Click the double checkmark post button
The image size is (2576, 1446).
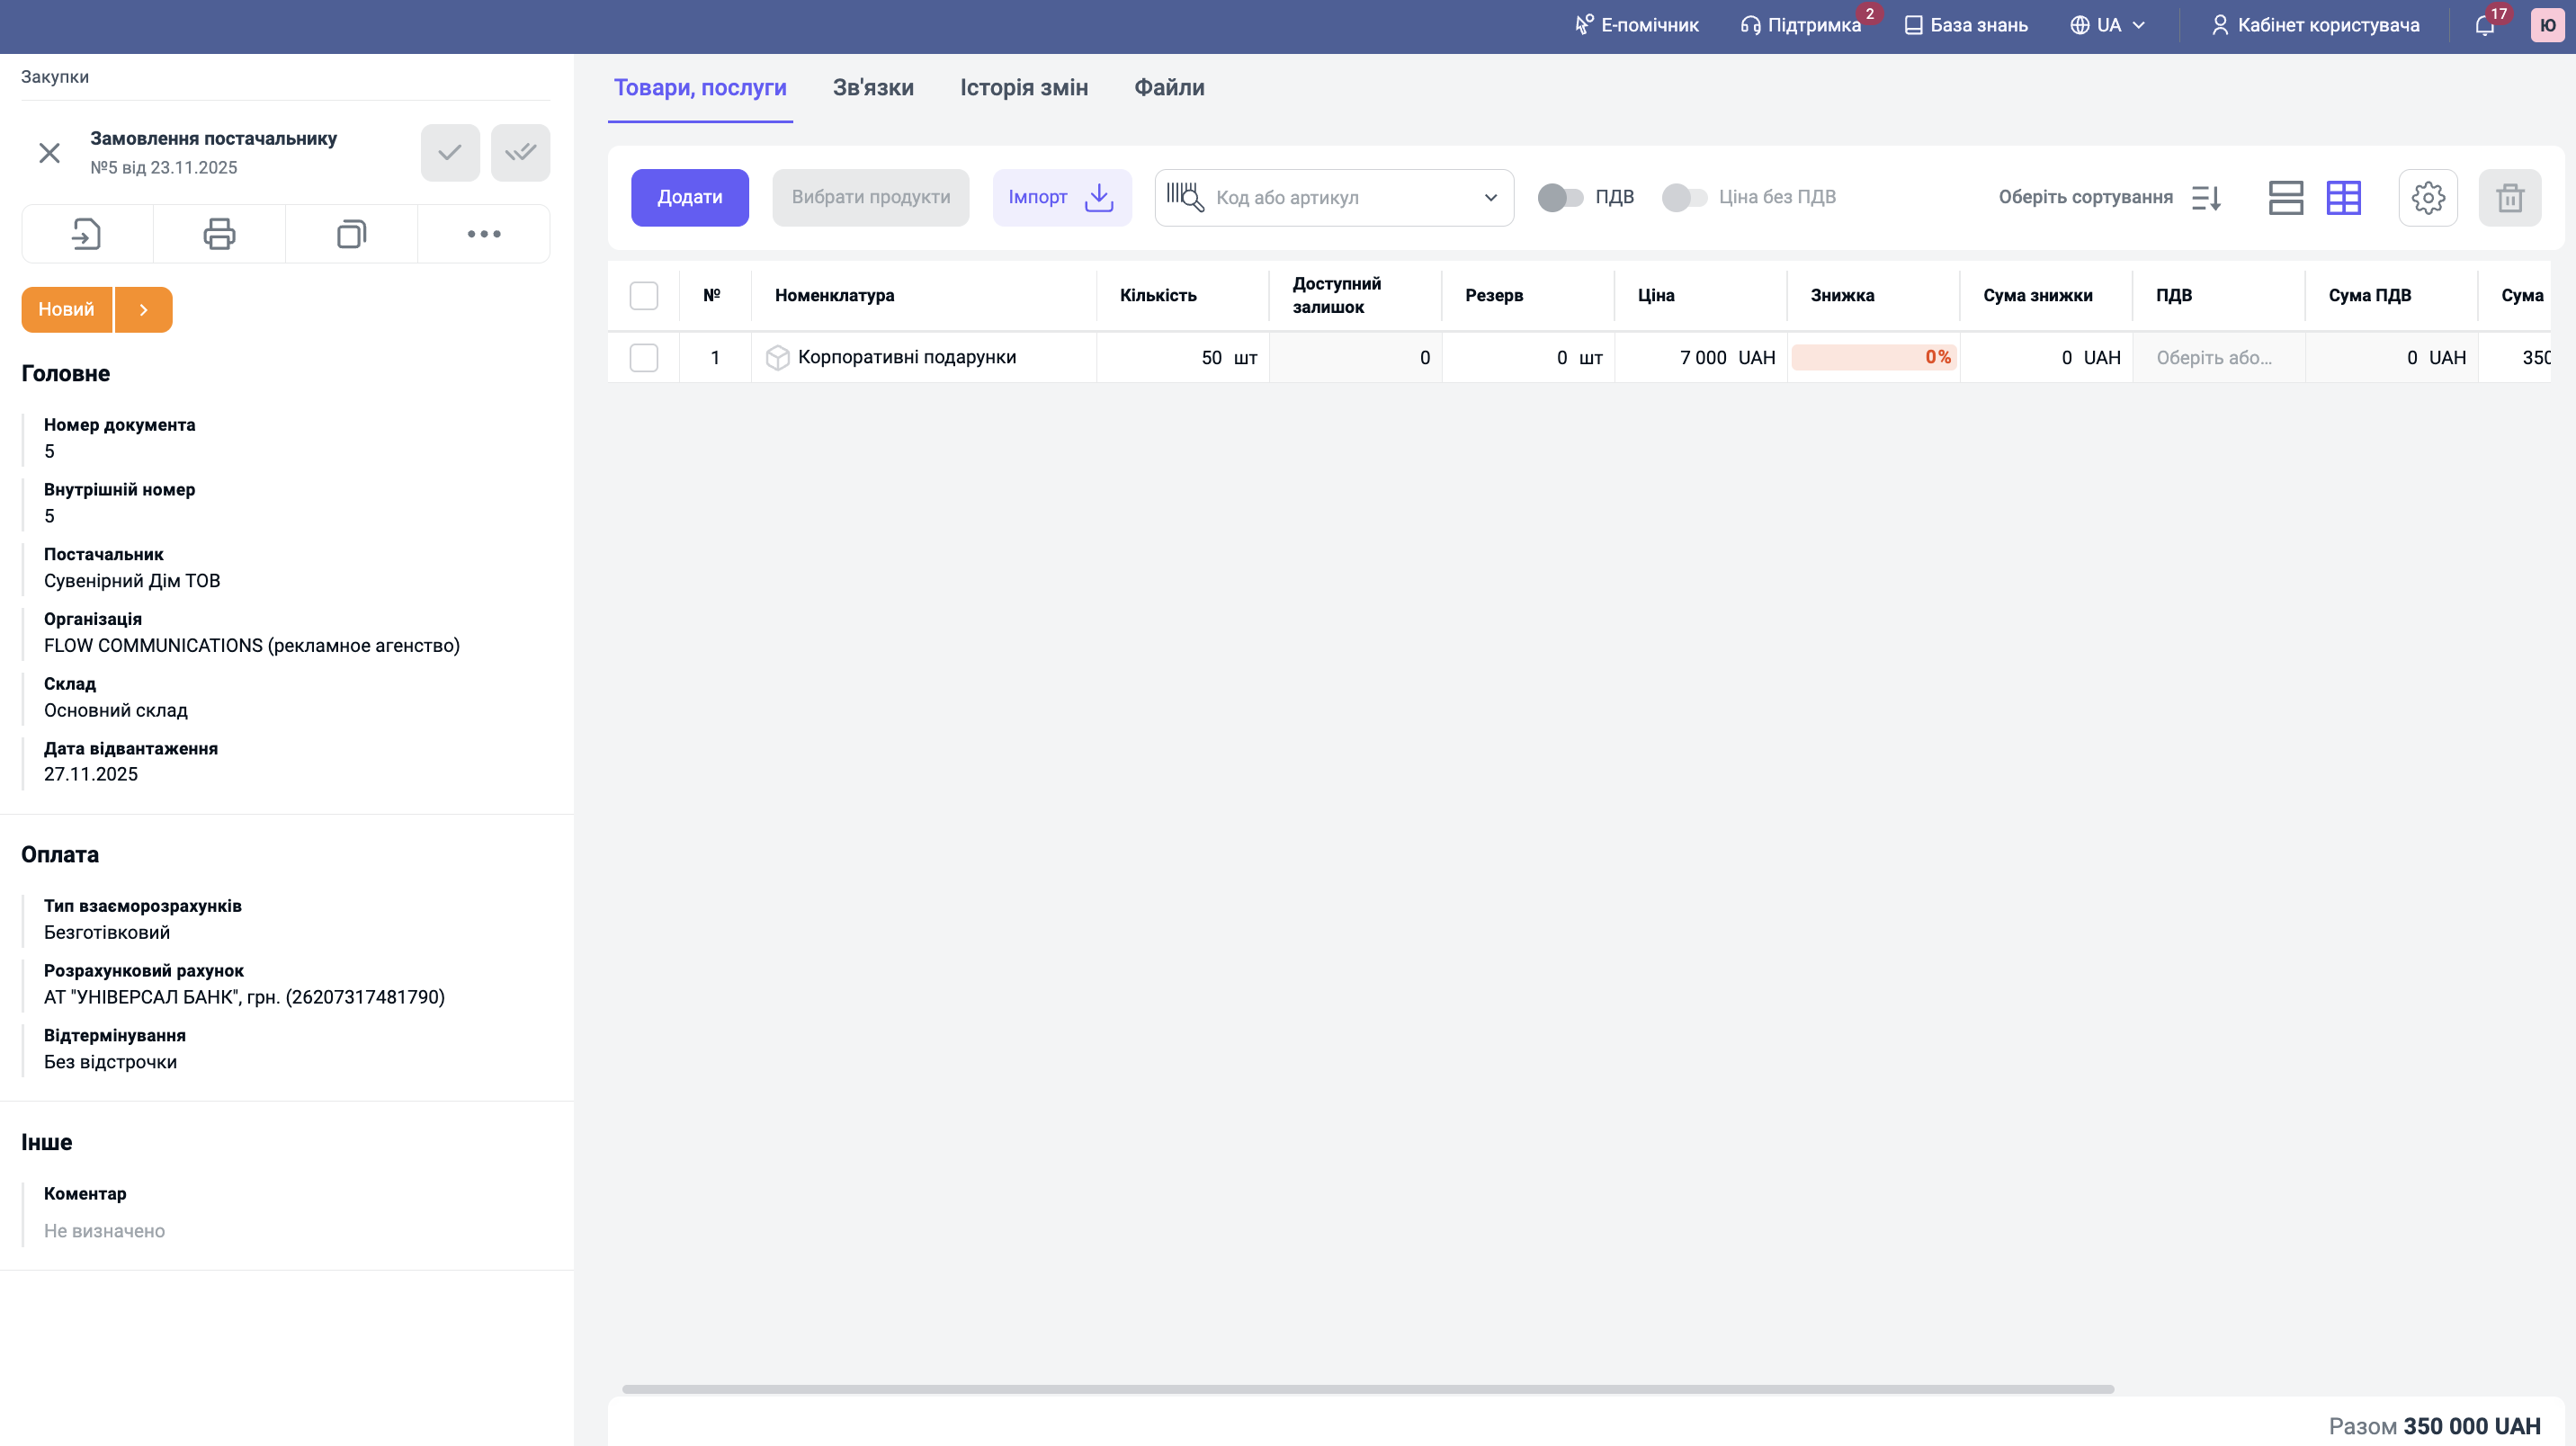(x=520, y=153)
